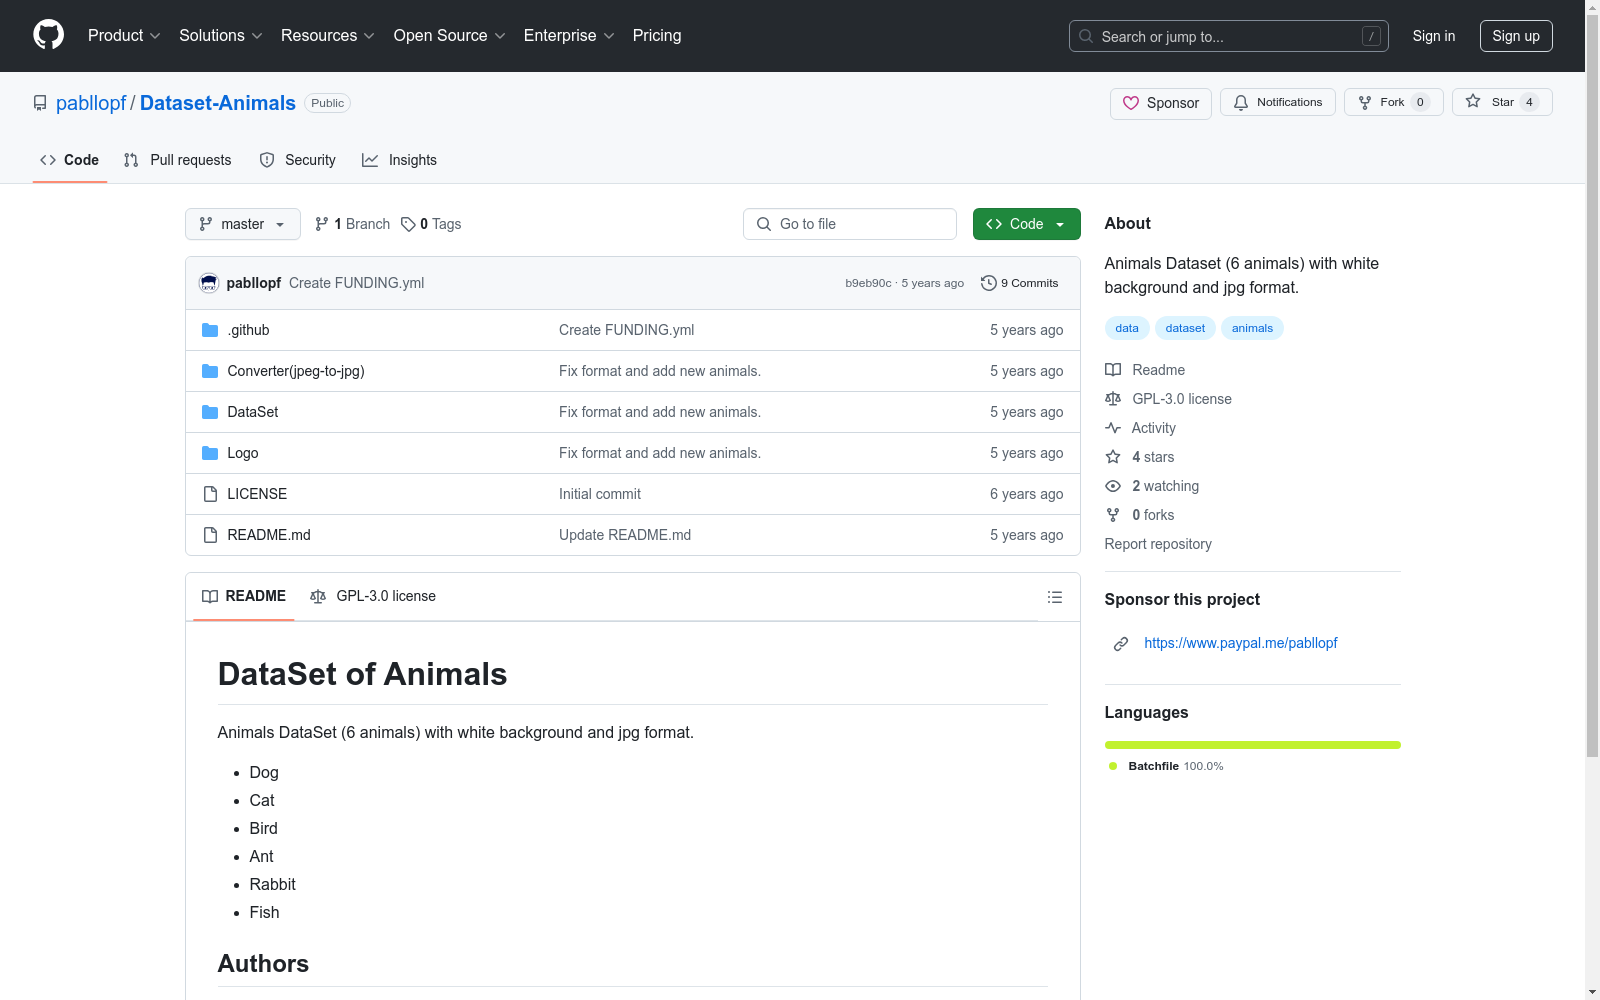This screenshot has height=1000, width=1600.
Task: Open the green Code dropdown button
Action: (1027, 224)
